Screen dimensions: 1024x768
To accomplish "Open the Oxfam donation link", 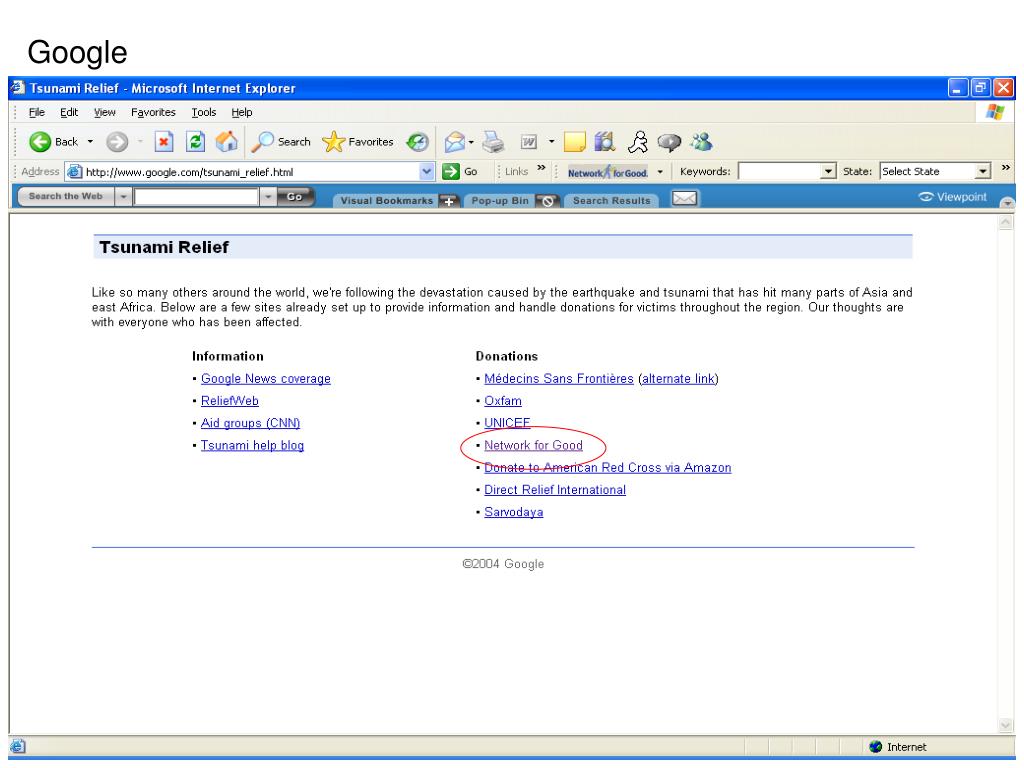I will 503,401.
